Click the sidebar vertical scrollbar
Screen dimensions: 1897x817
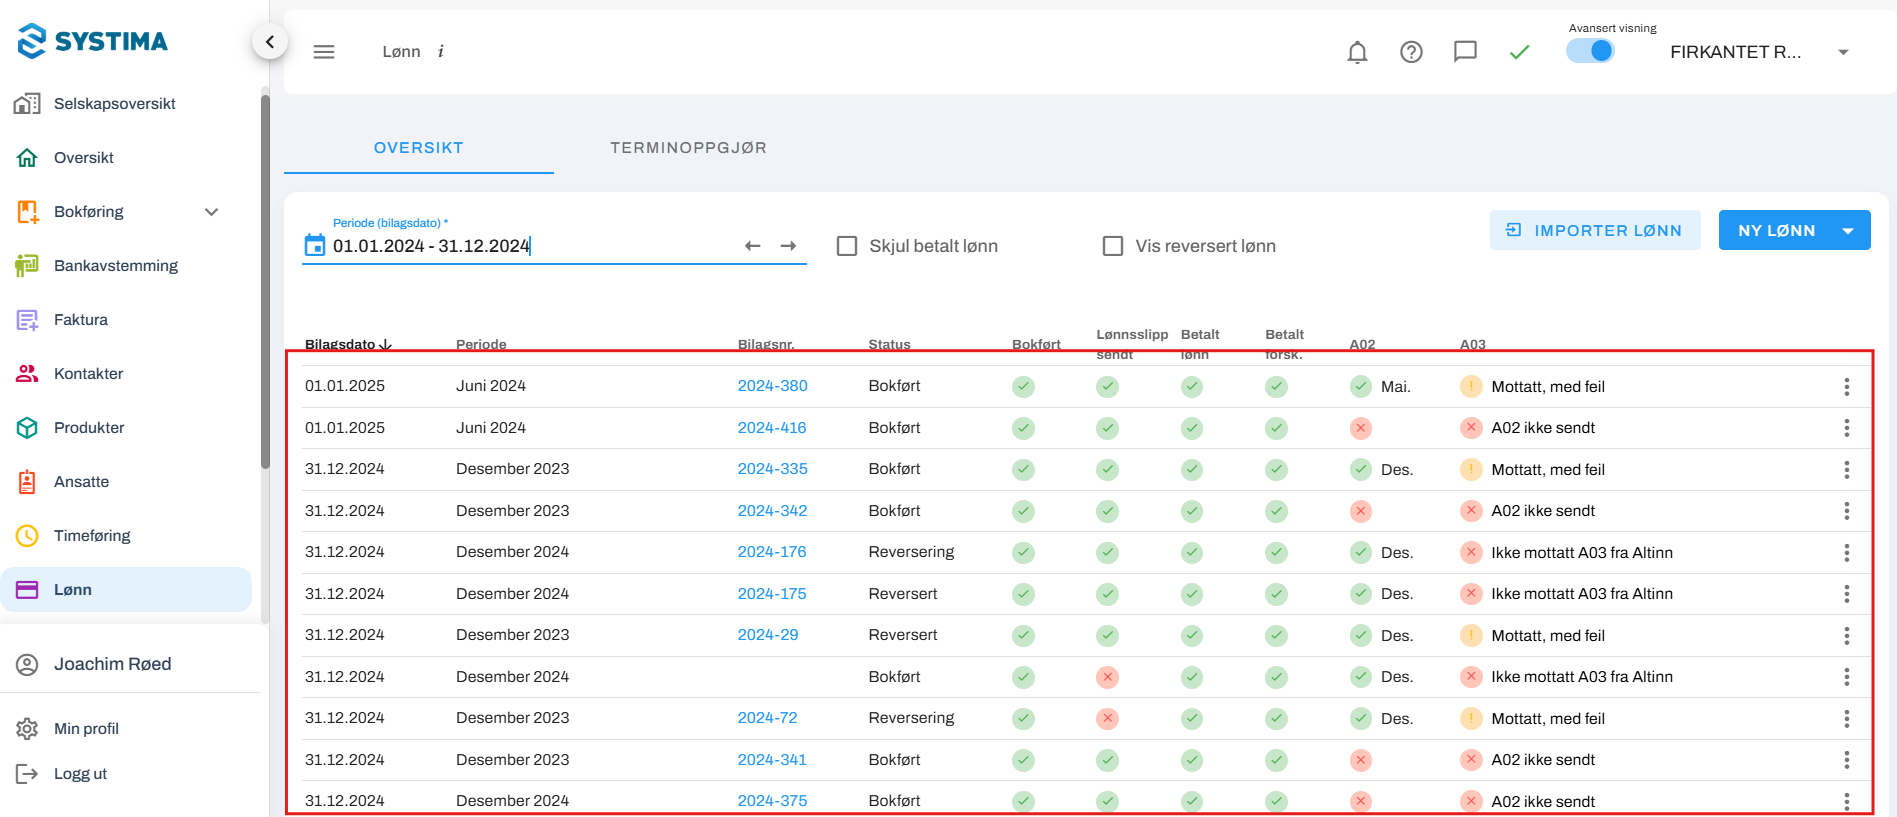pos(265,280)
